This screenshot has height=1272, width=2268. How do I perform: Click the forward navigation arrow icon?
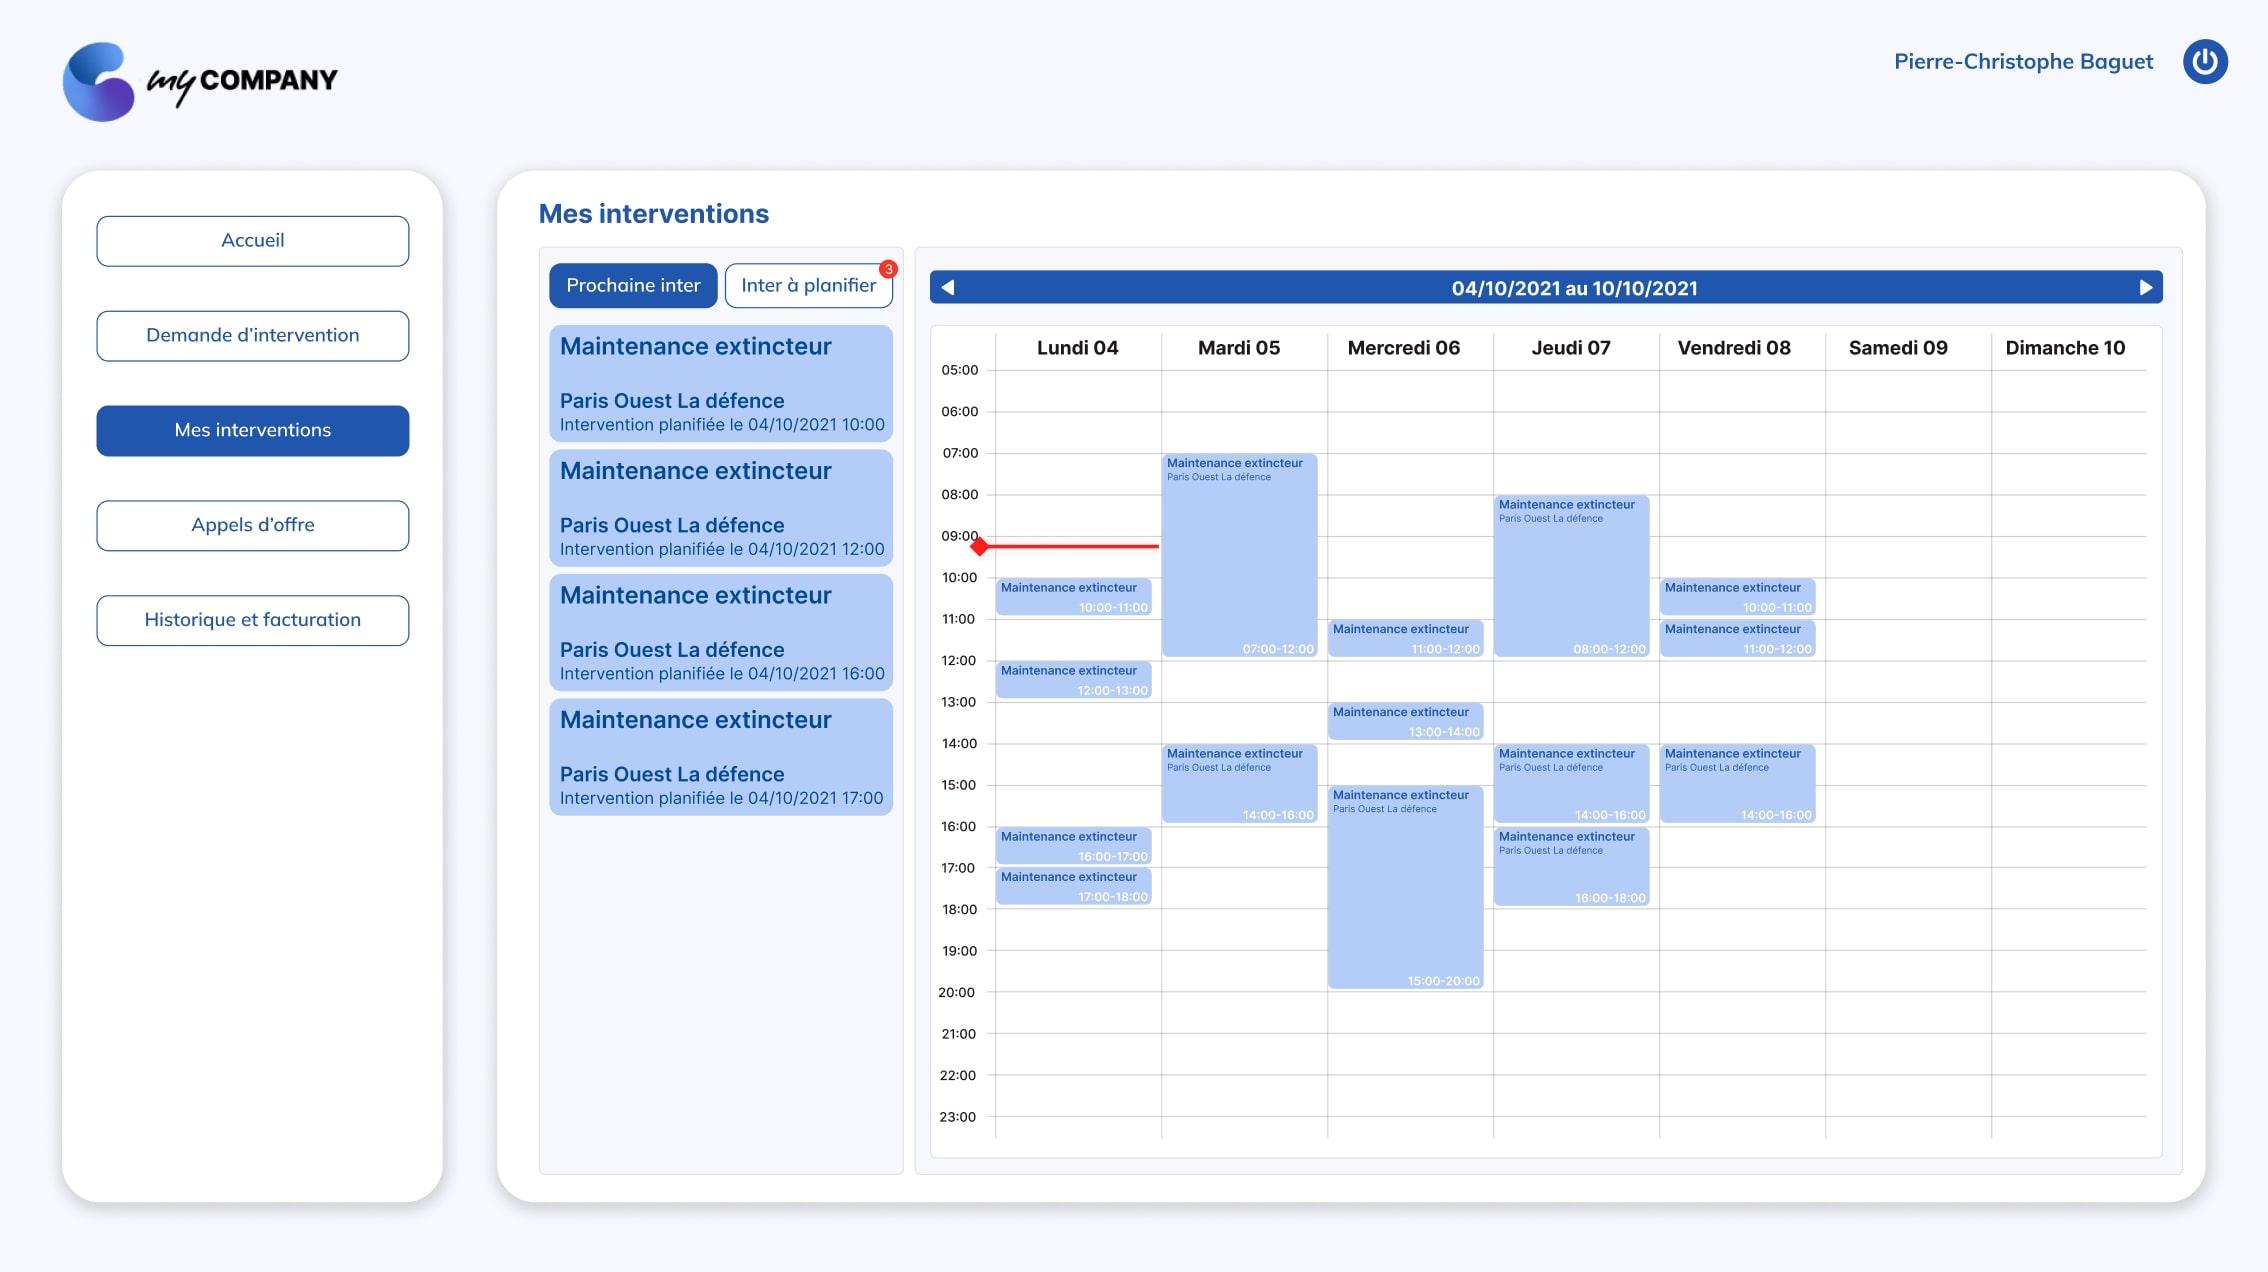pos(2145,286)
